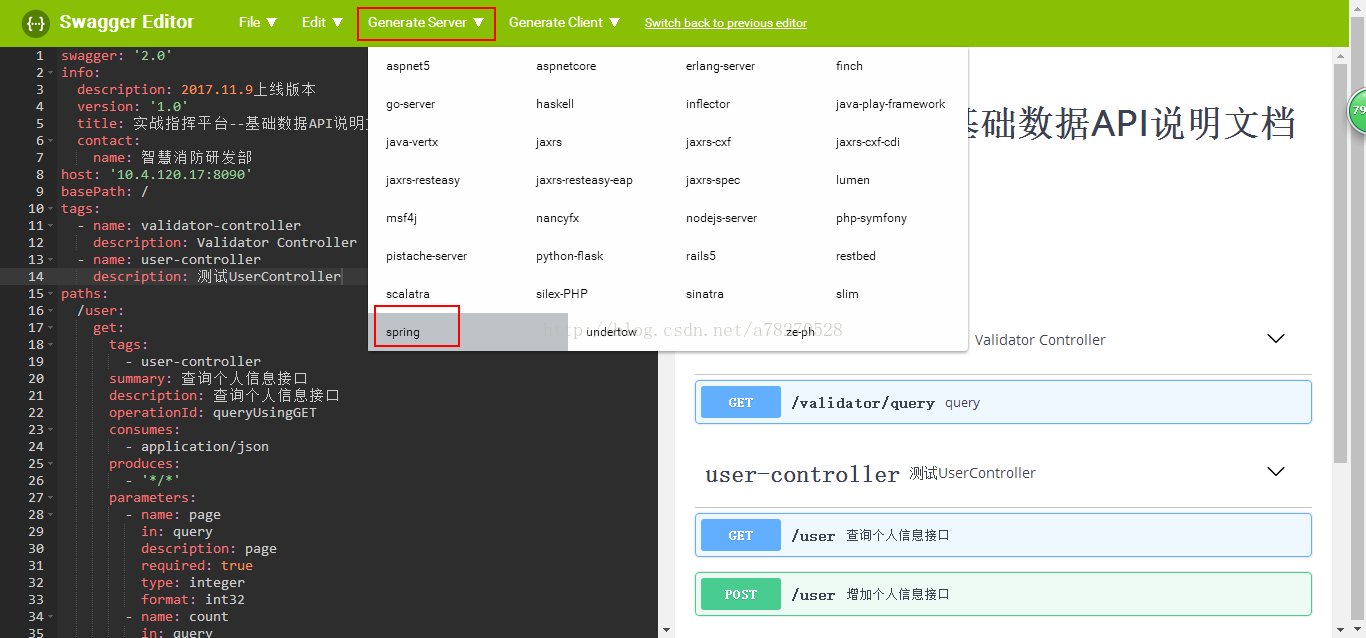Fold the contact block at line 6
Image resolution: width=1366 pixels, height=638 pixels.
click(50, 141)
